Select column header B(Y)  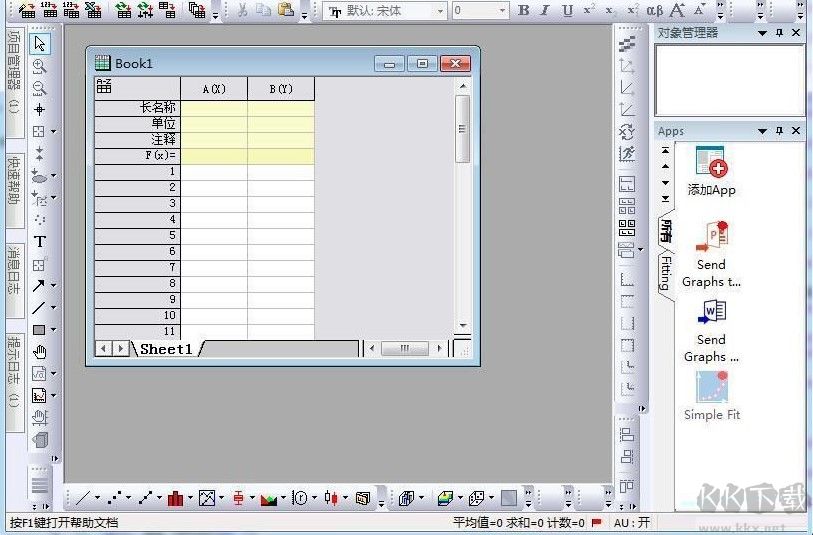pyautogui.click(x=281, y=89)
